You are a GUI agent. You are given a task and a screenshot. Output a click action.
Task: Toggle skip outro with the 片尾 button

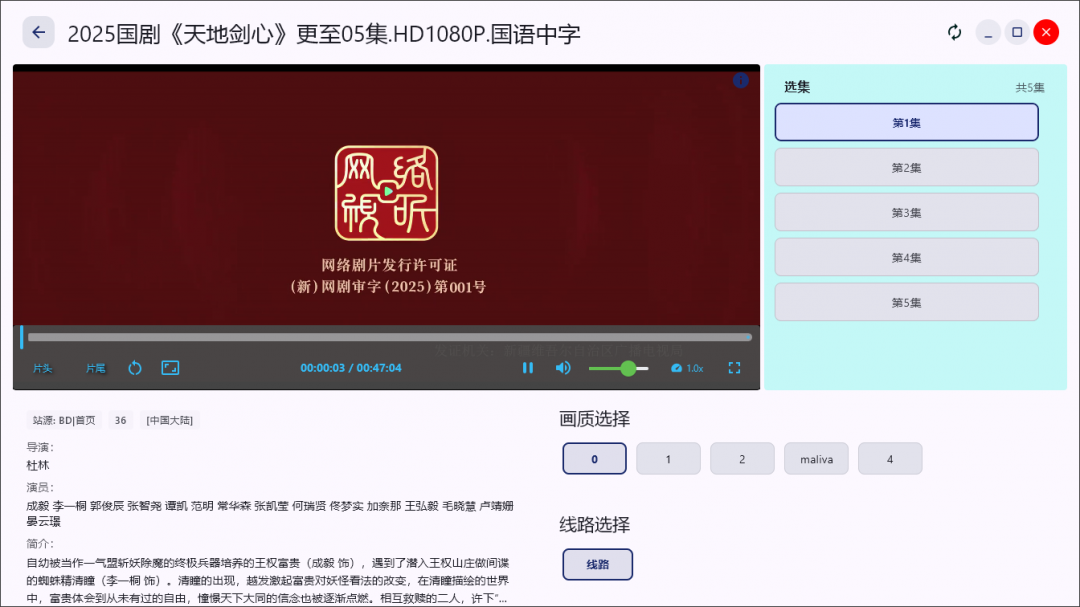[x=95, y=368]
